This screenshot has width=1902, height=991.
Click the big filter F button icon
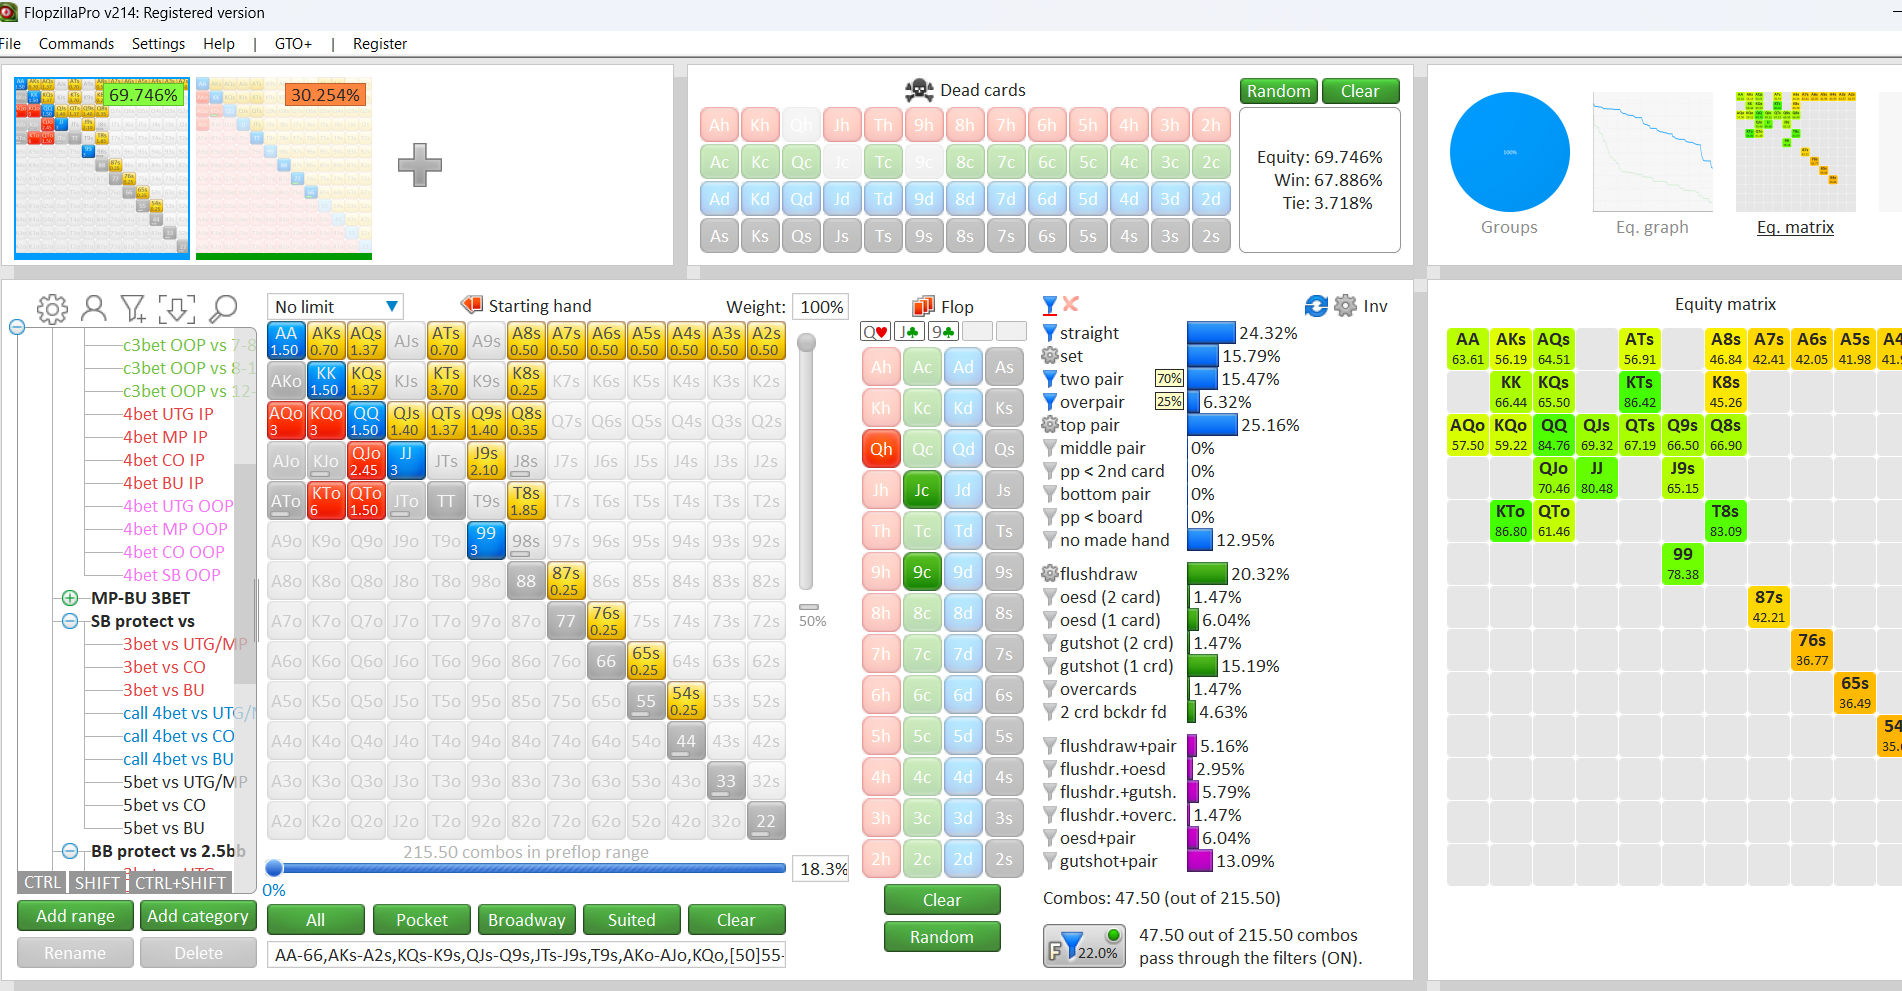coord(1084,946)
